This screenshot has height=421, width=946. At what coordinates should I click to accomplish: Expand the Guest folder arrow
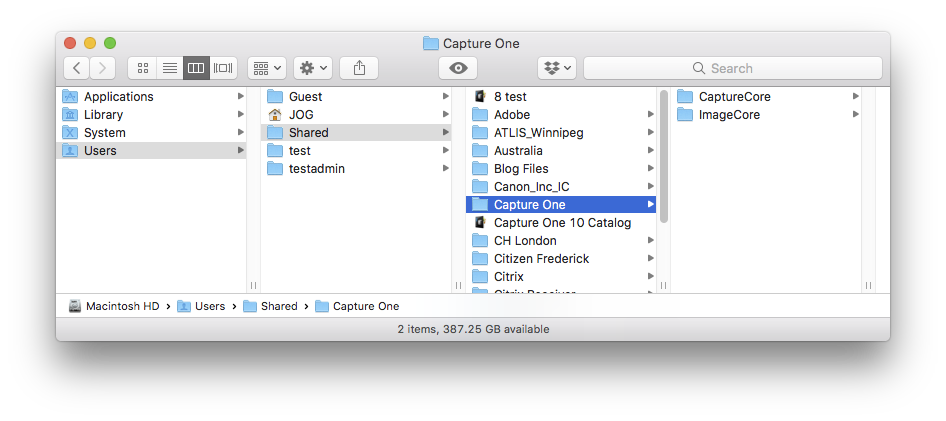pos(445,97)
